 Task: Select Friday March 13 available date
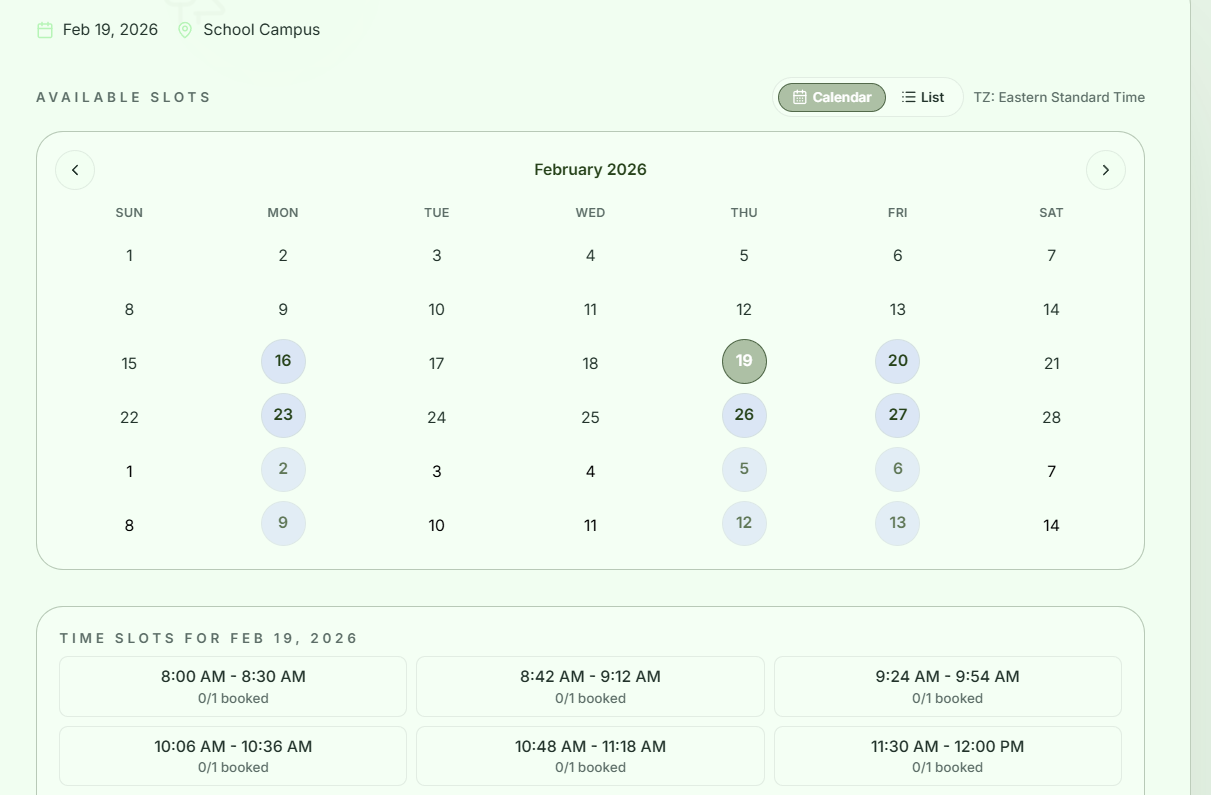tap(898, 523)
